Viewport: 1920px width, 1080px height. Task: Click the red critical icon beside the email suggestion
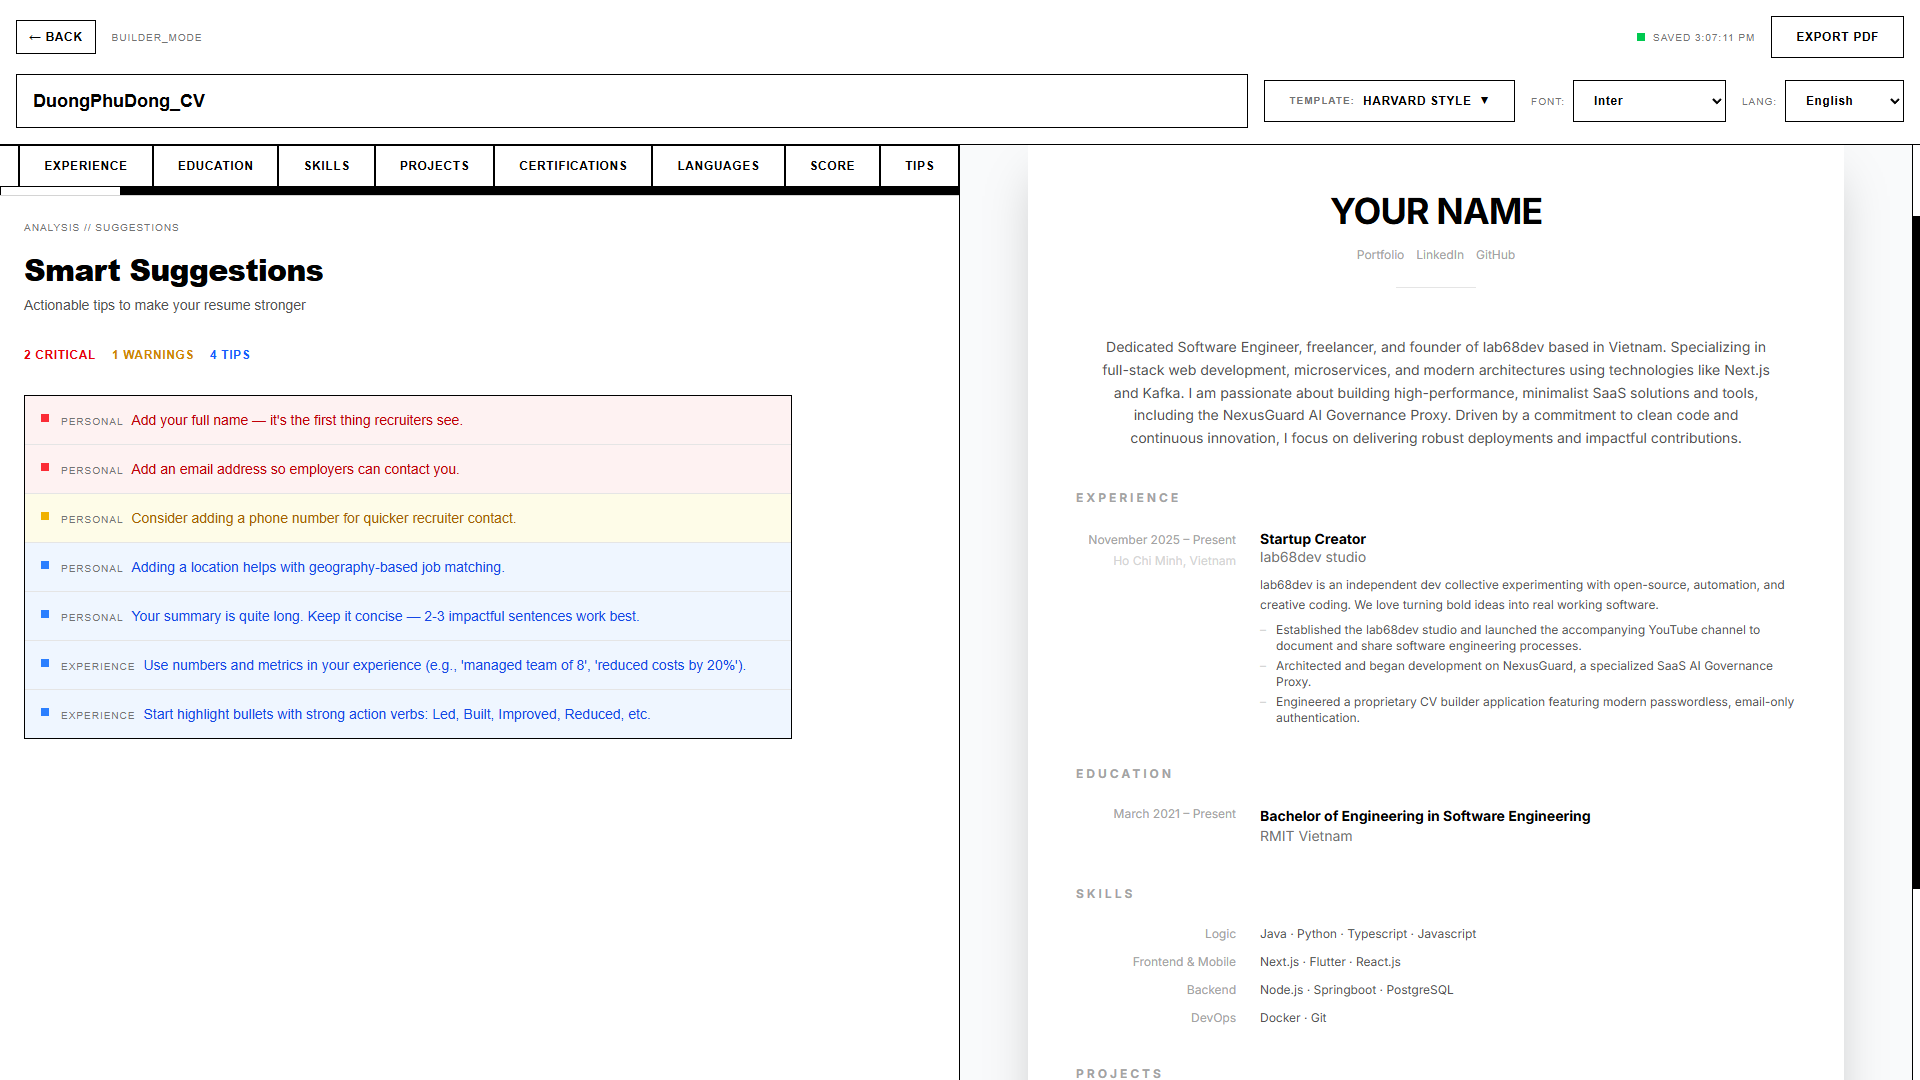point(44,468)
